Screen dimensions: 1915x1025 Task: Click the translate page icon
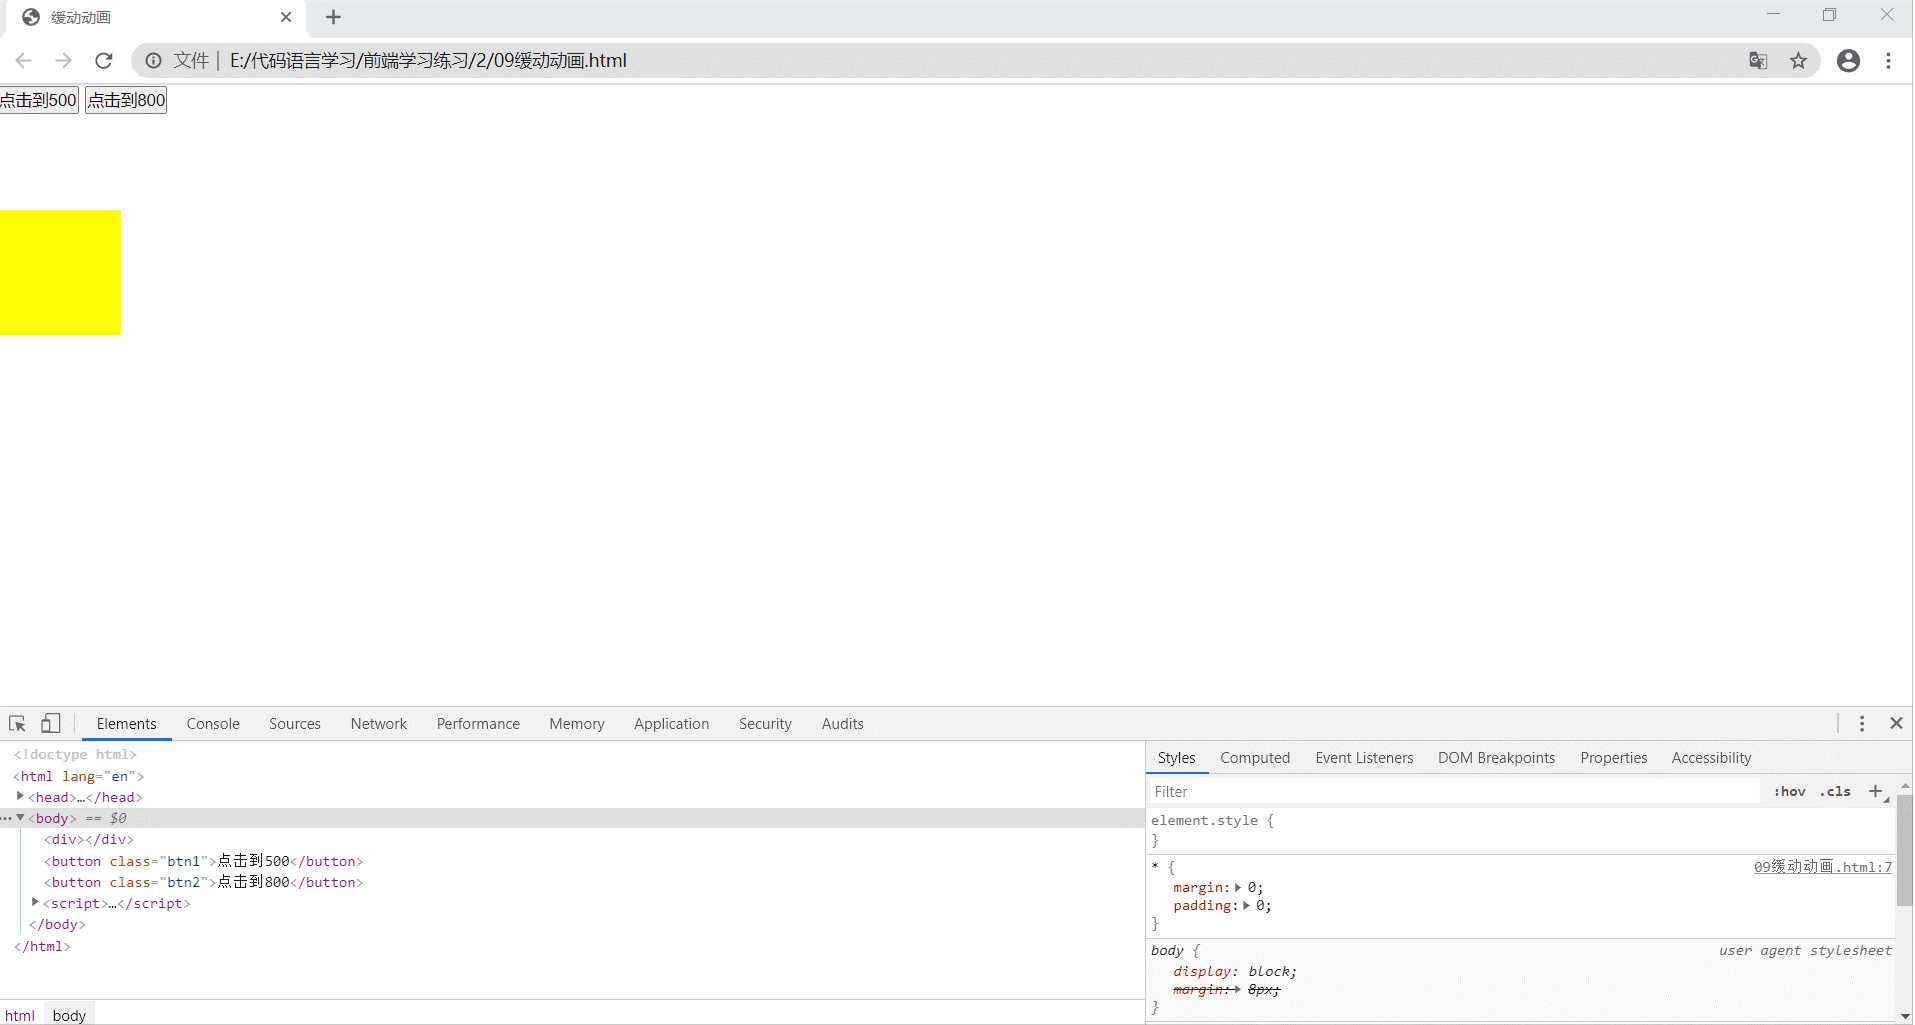[1758, 61]
